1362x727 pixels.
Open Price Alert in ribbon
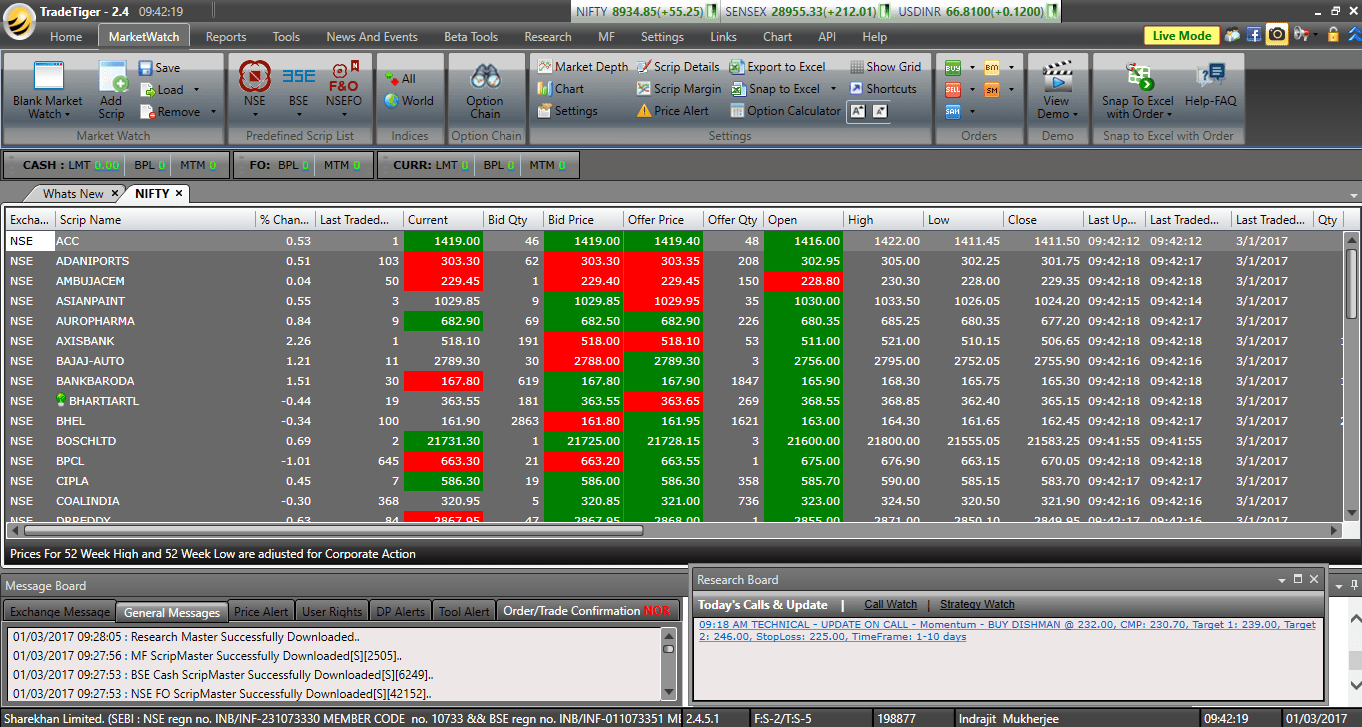[x=673, y=111]
